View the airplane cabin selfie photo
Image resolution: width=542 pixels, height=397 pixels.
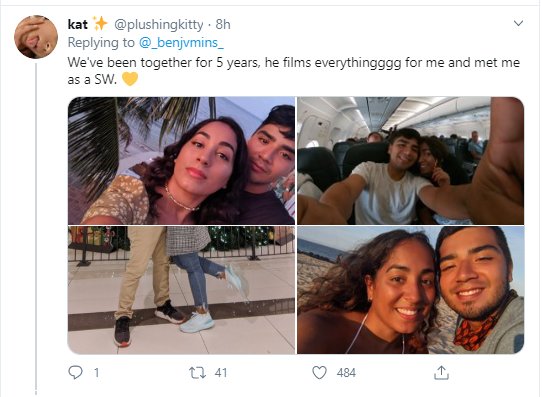[411, 161]
